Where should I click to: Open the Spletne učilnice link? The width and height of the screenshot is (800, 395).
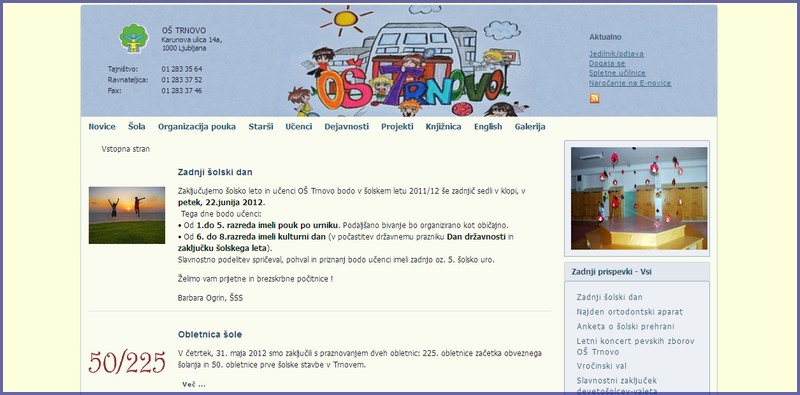(x=617, y=73)
